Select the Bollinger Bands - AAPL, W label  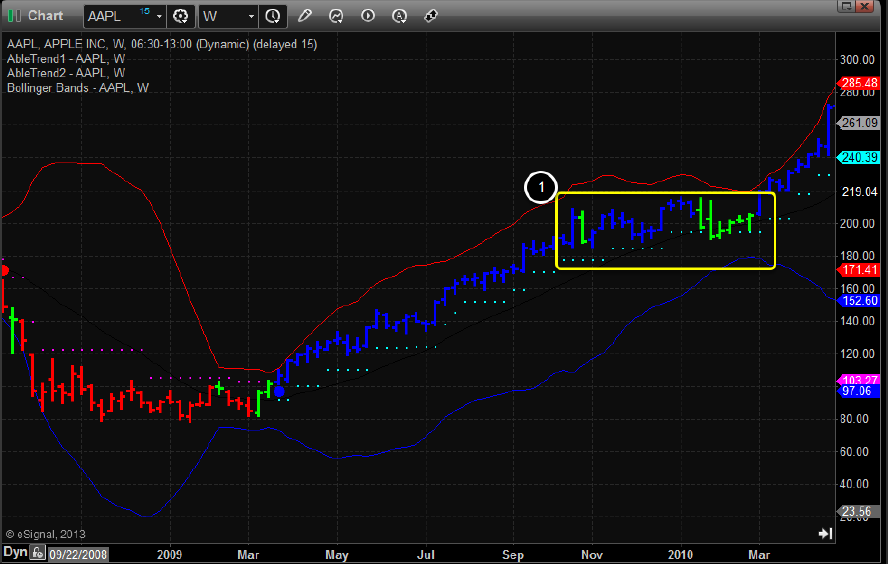(78, 88)
